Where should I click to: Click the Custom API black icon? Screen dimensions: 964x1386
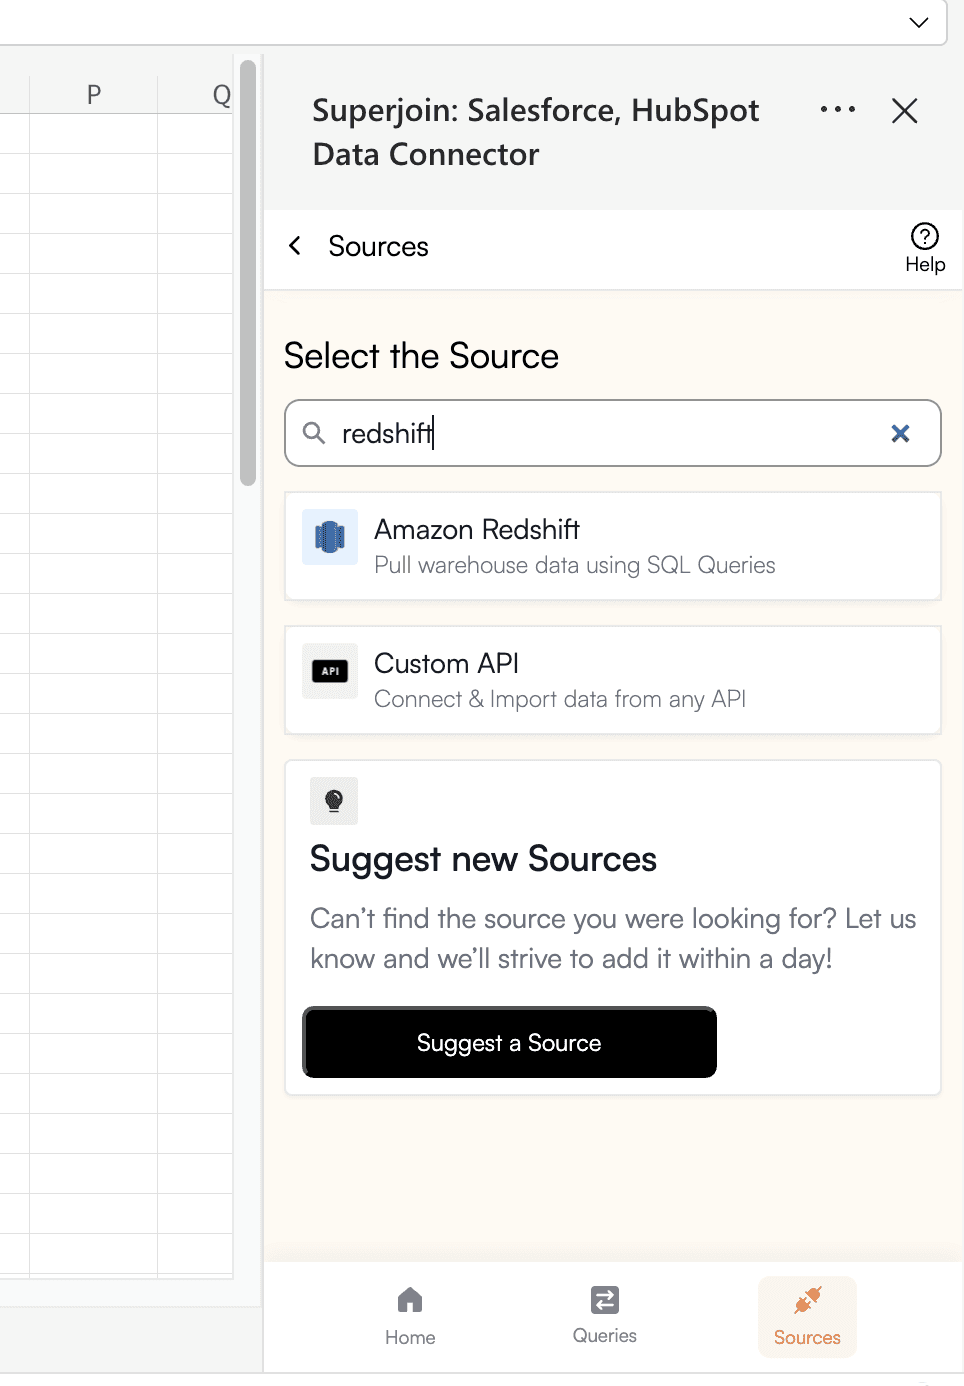coord(330,671)
